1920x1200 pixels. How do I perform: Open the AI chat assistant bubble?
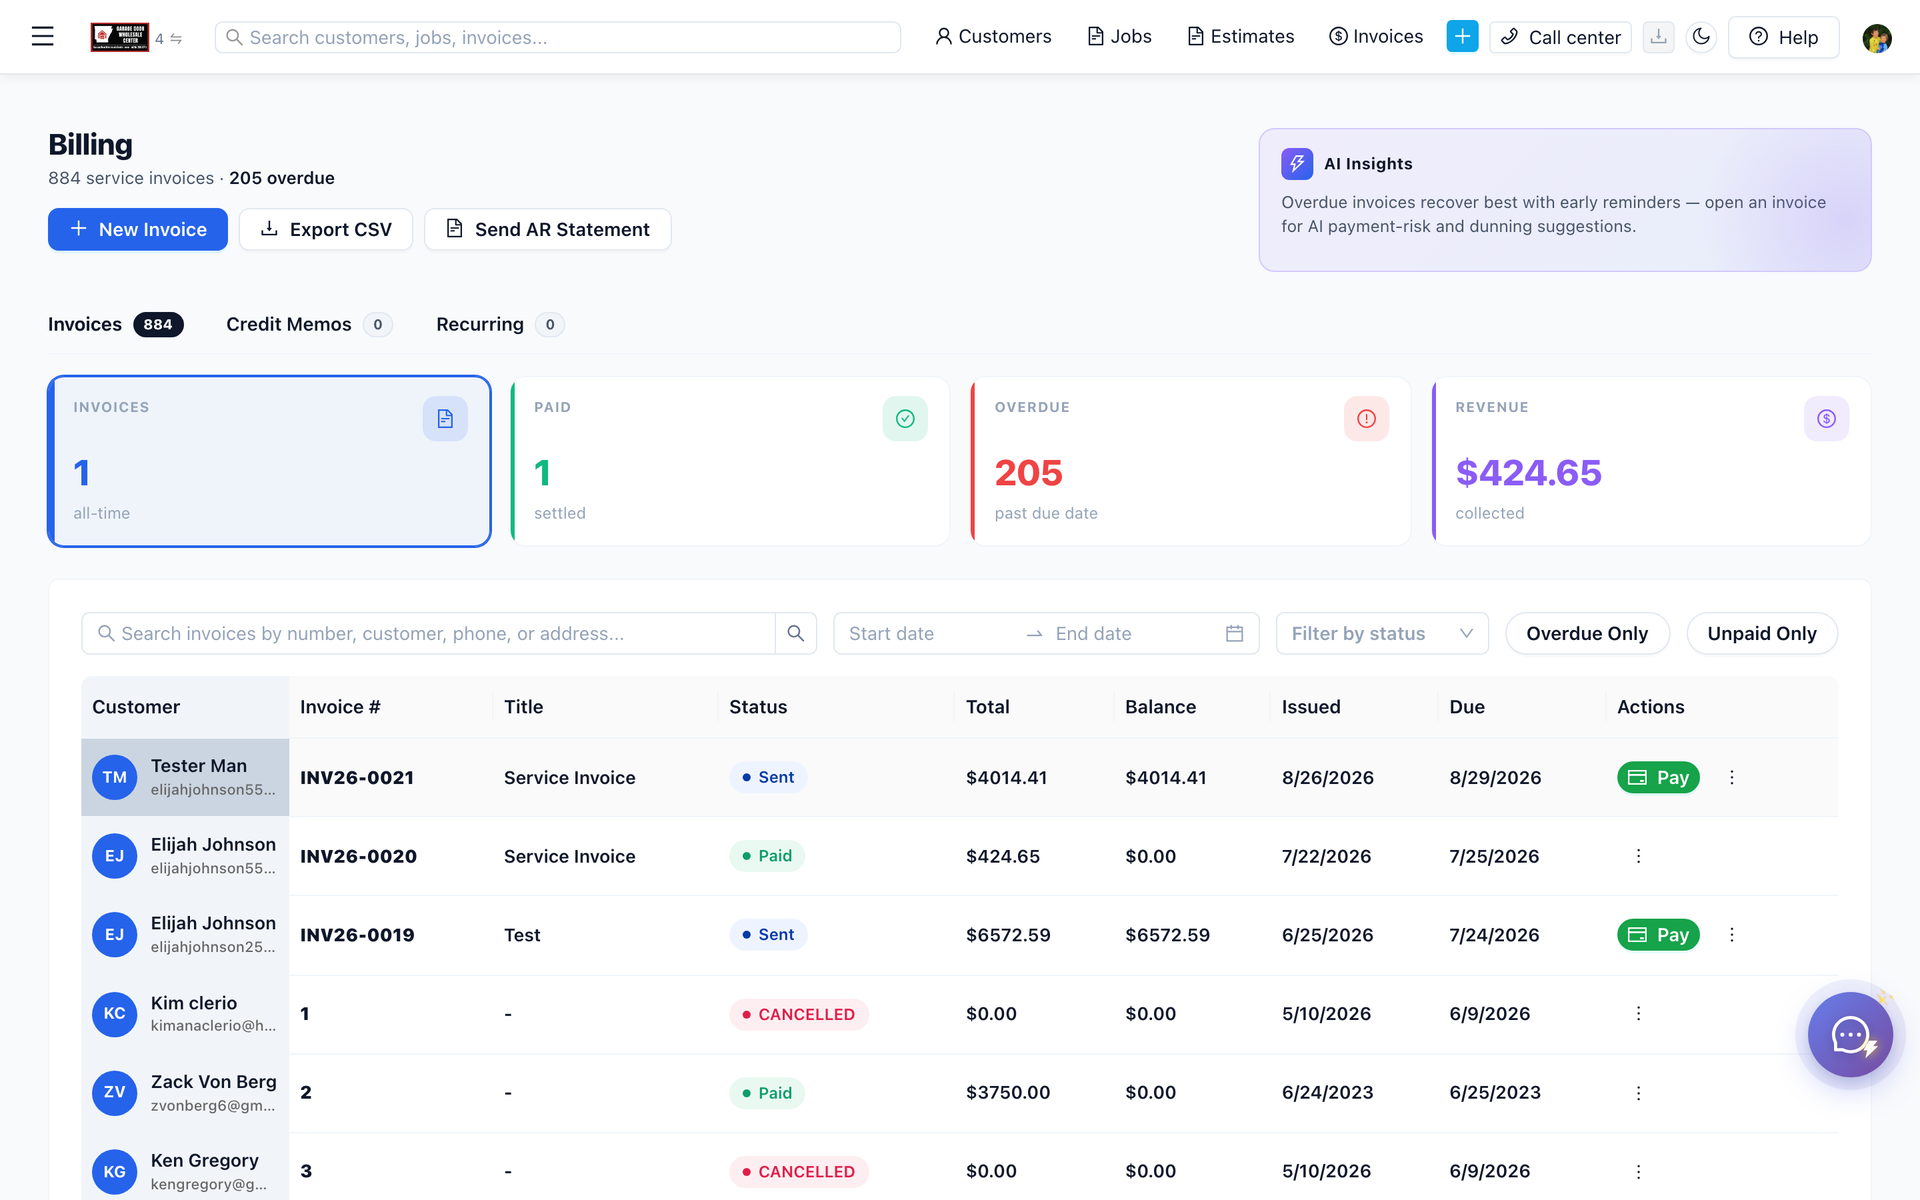1850,1035
